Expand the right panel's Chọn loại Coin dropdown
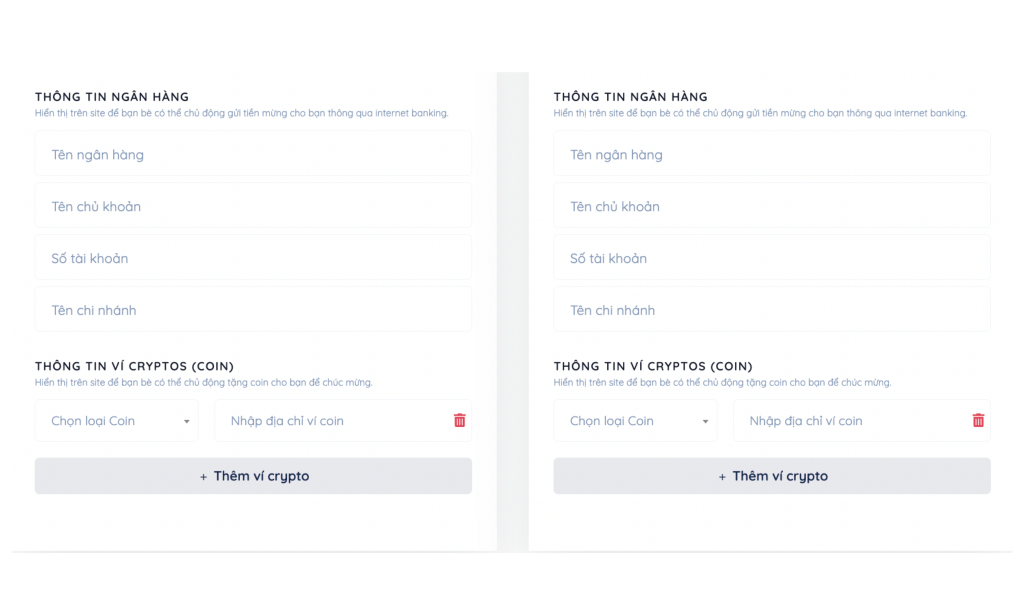This screenshot has height=600, width=1024. 635,421
